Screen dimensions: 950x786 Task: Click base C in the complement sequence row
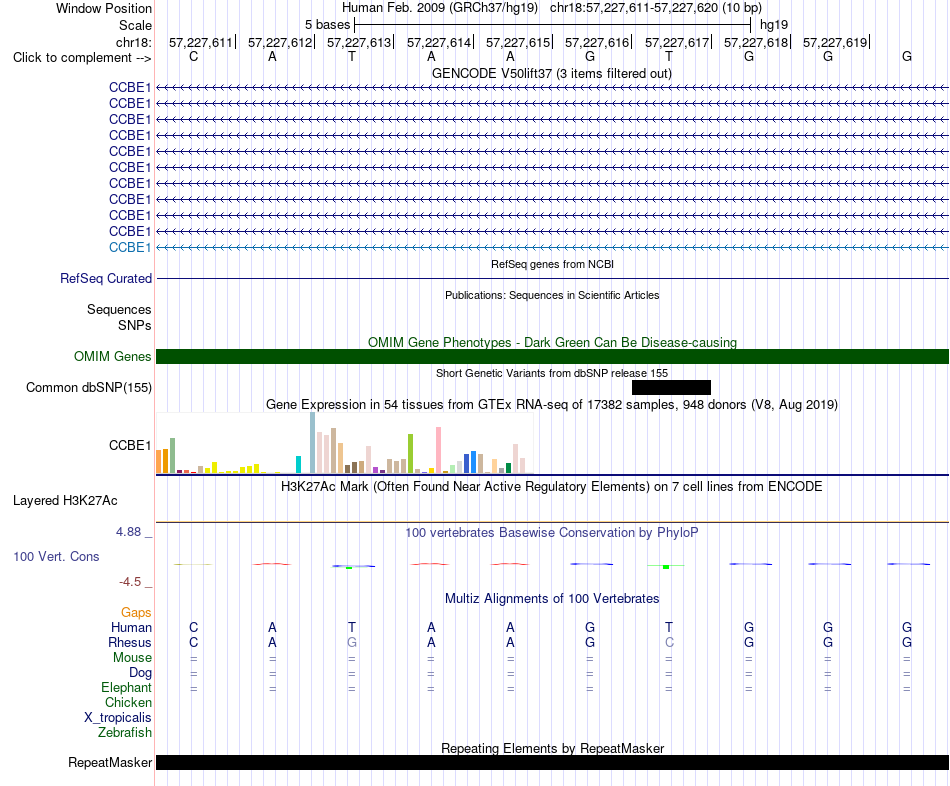pos(193,56)
